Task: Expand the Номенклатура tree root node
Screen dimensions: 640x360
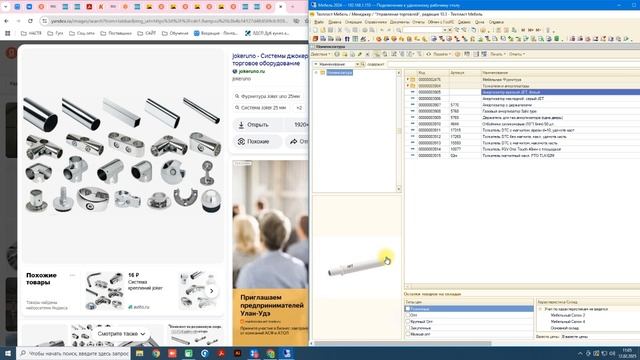Action: click(316, 73)
